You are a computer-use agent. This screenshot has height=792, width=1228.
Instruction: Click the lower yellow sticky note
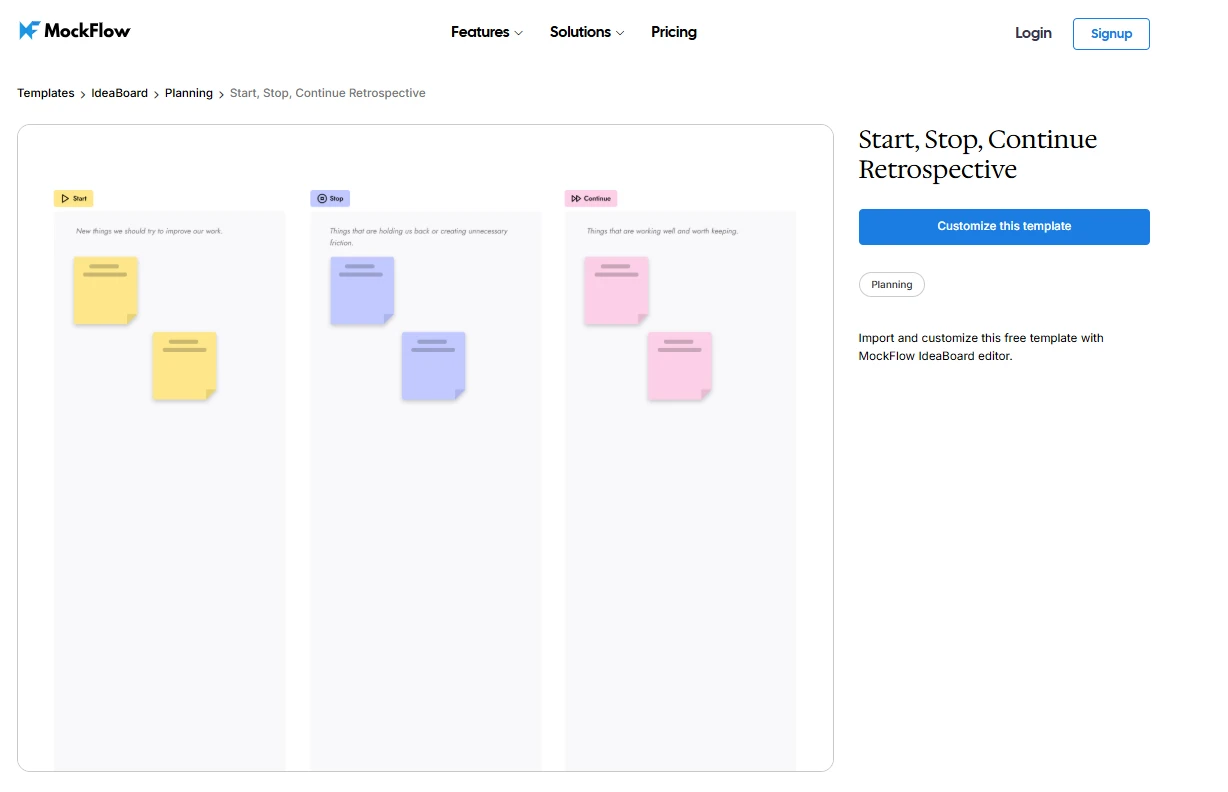185,366
